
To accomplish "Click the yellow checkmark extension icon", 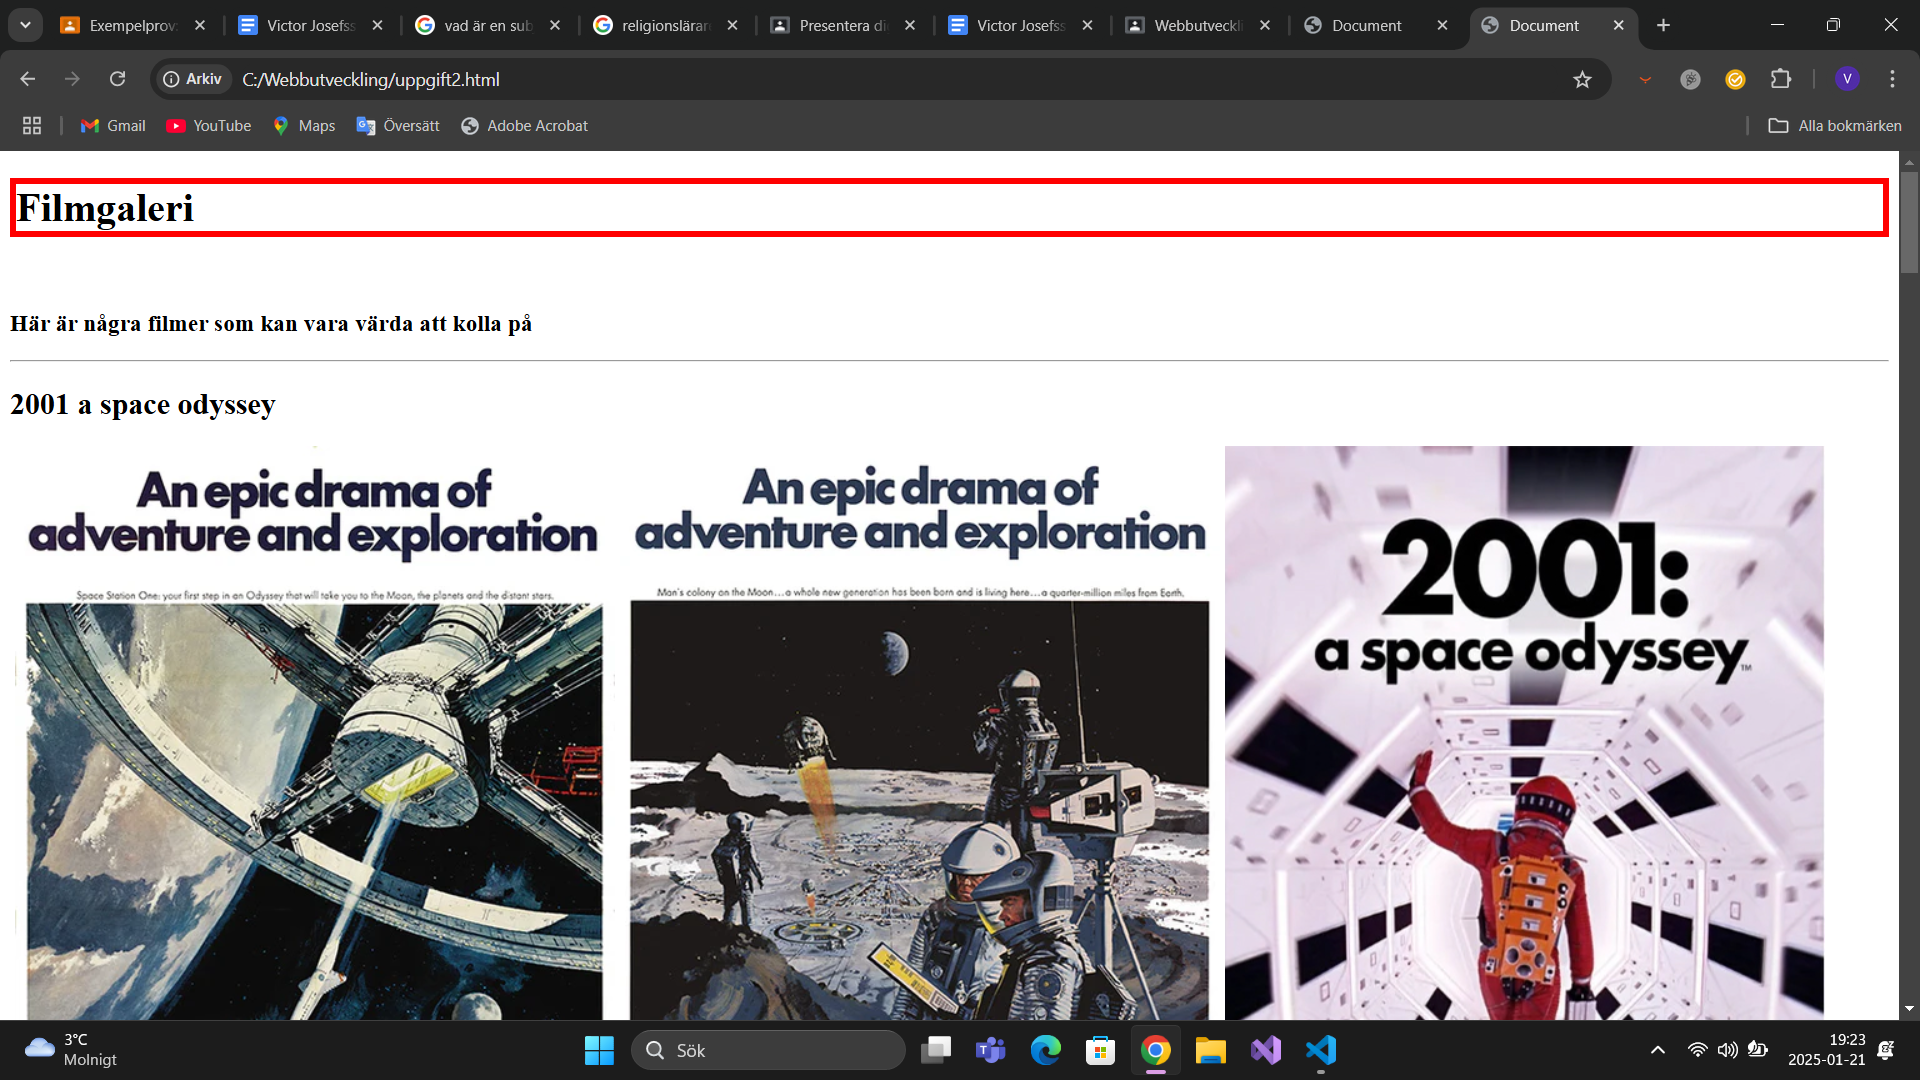I will 1735,79.
